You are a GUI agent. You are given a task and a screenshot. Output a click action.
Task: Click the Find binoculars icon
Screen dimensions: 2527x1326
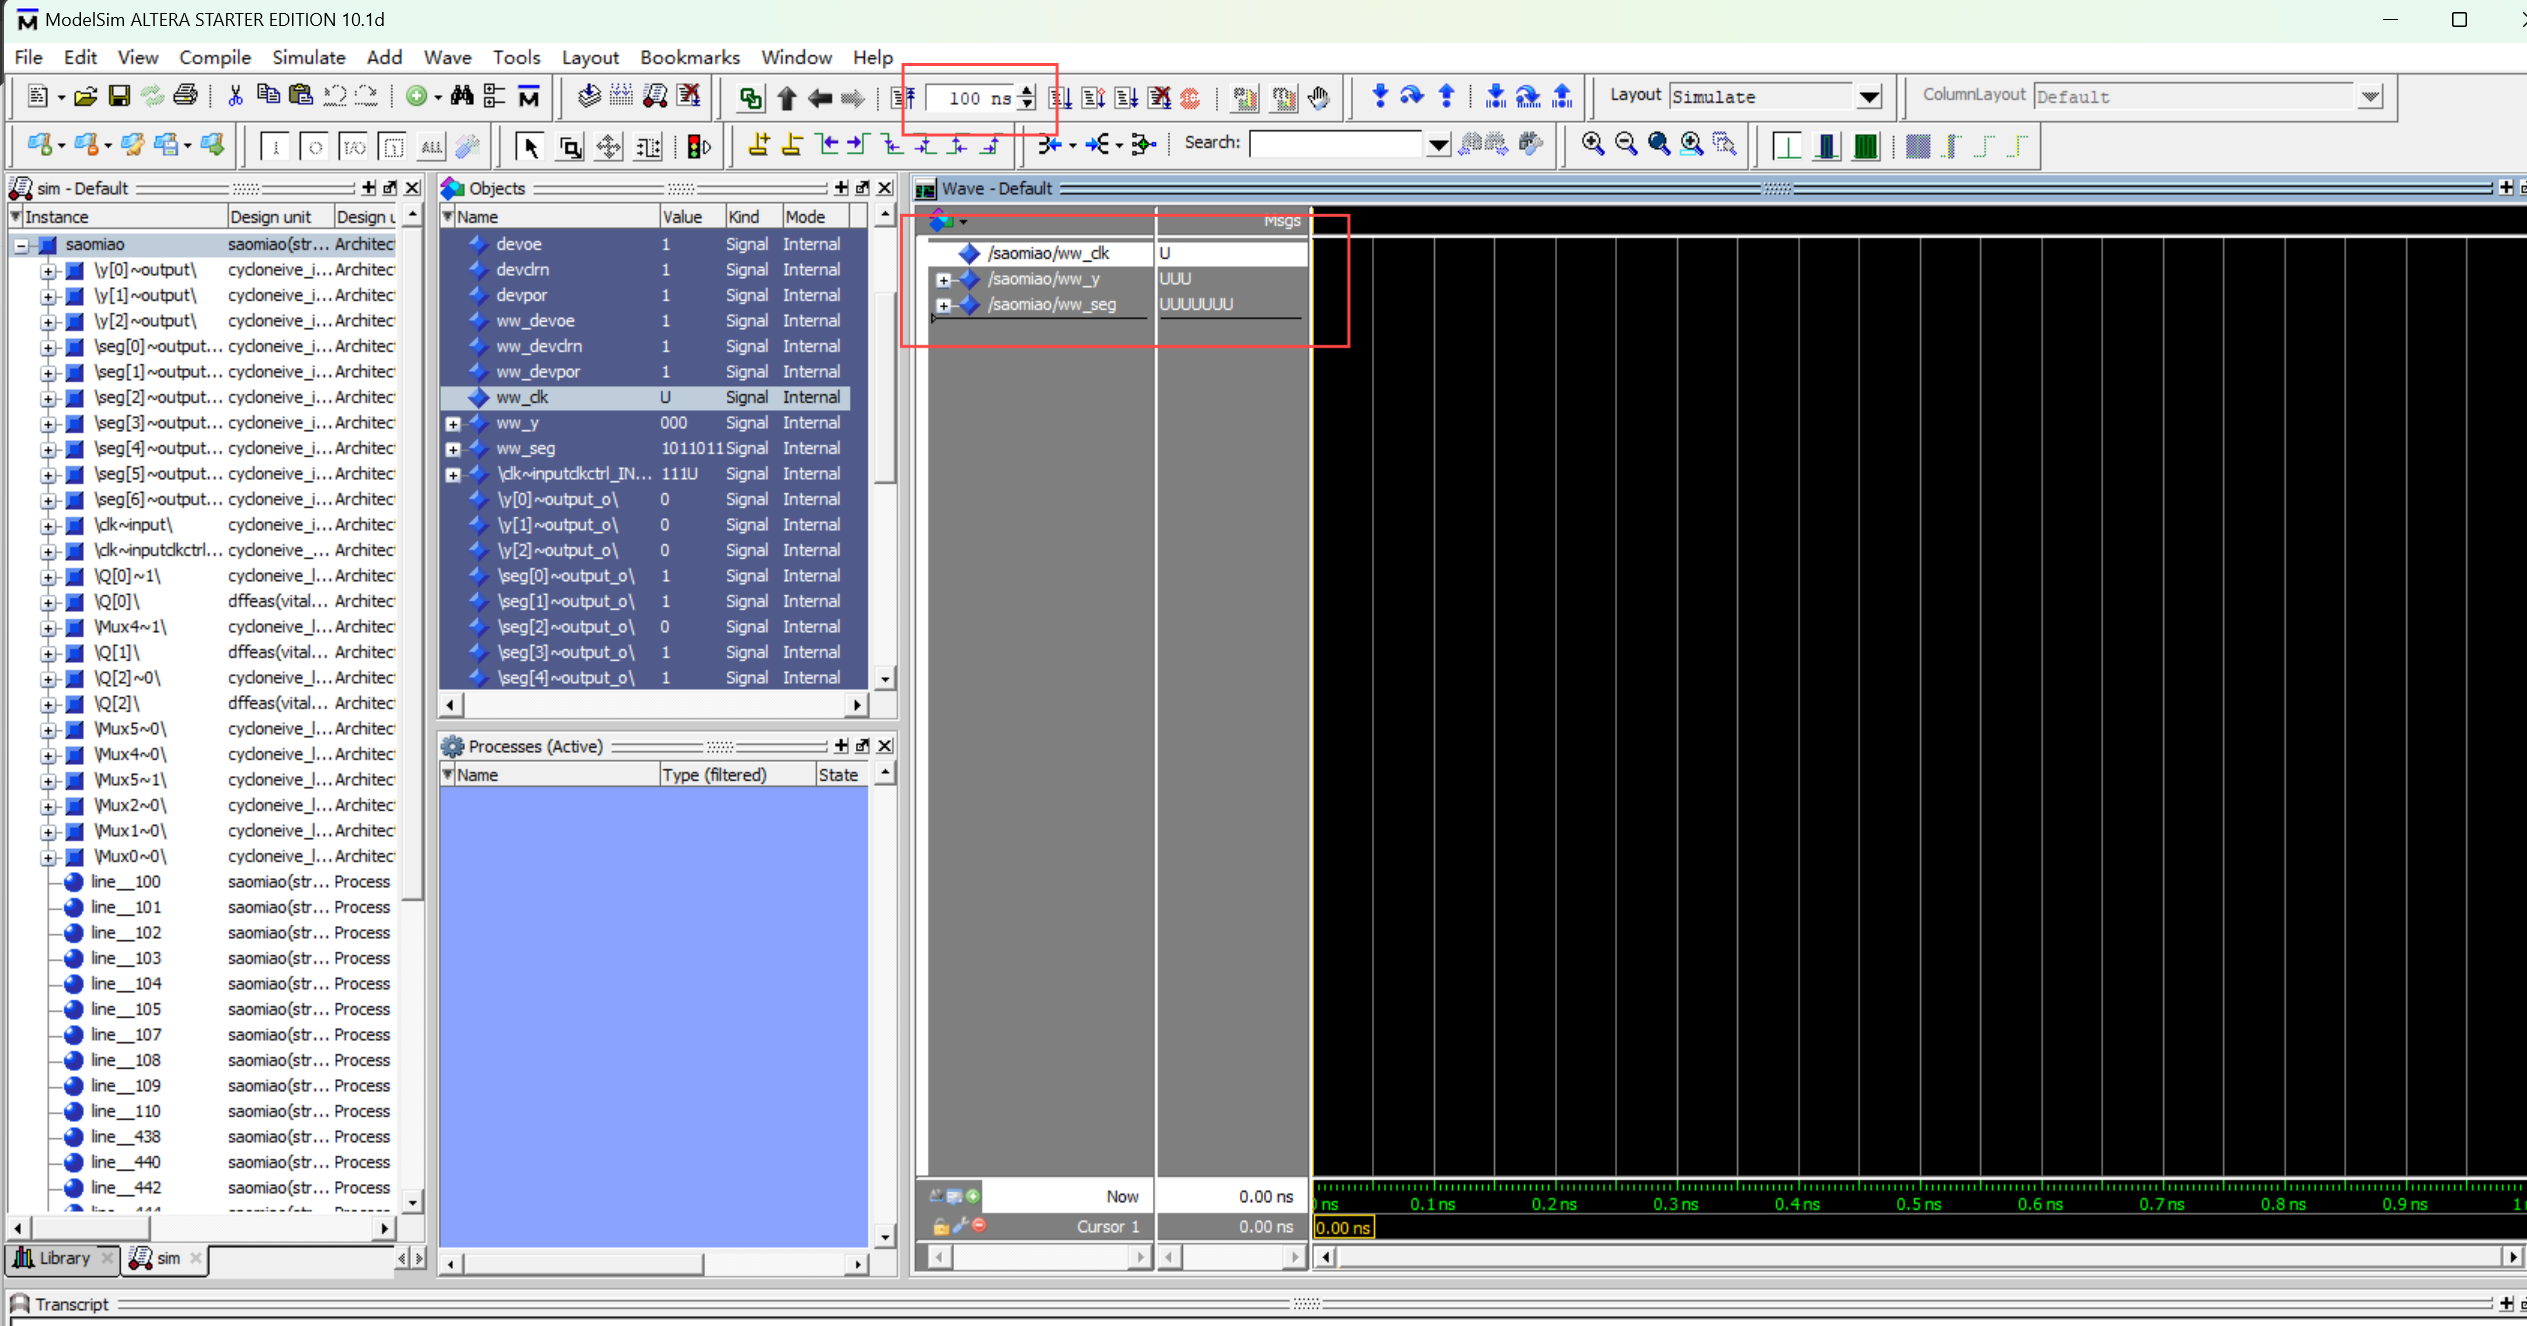coord(462,96)
